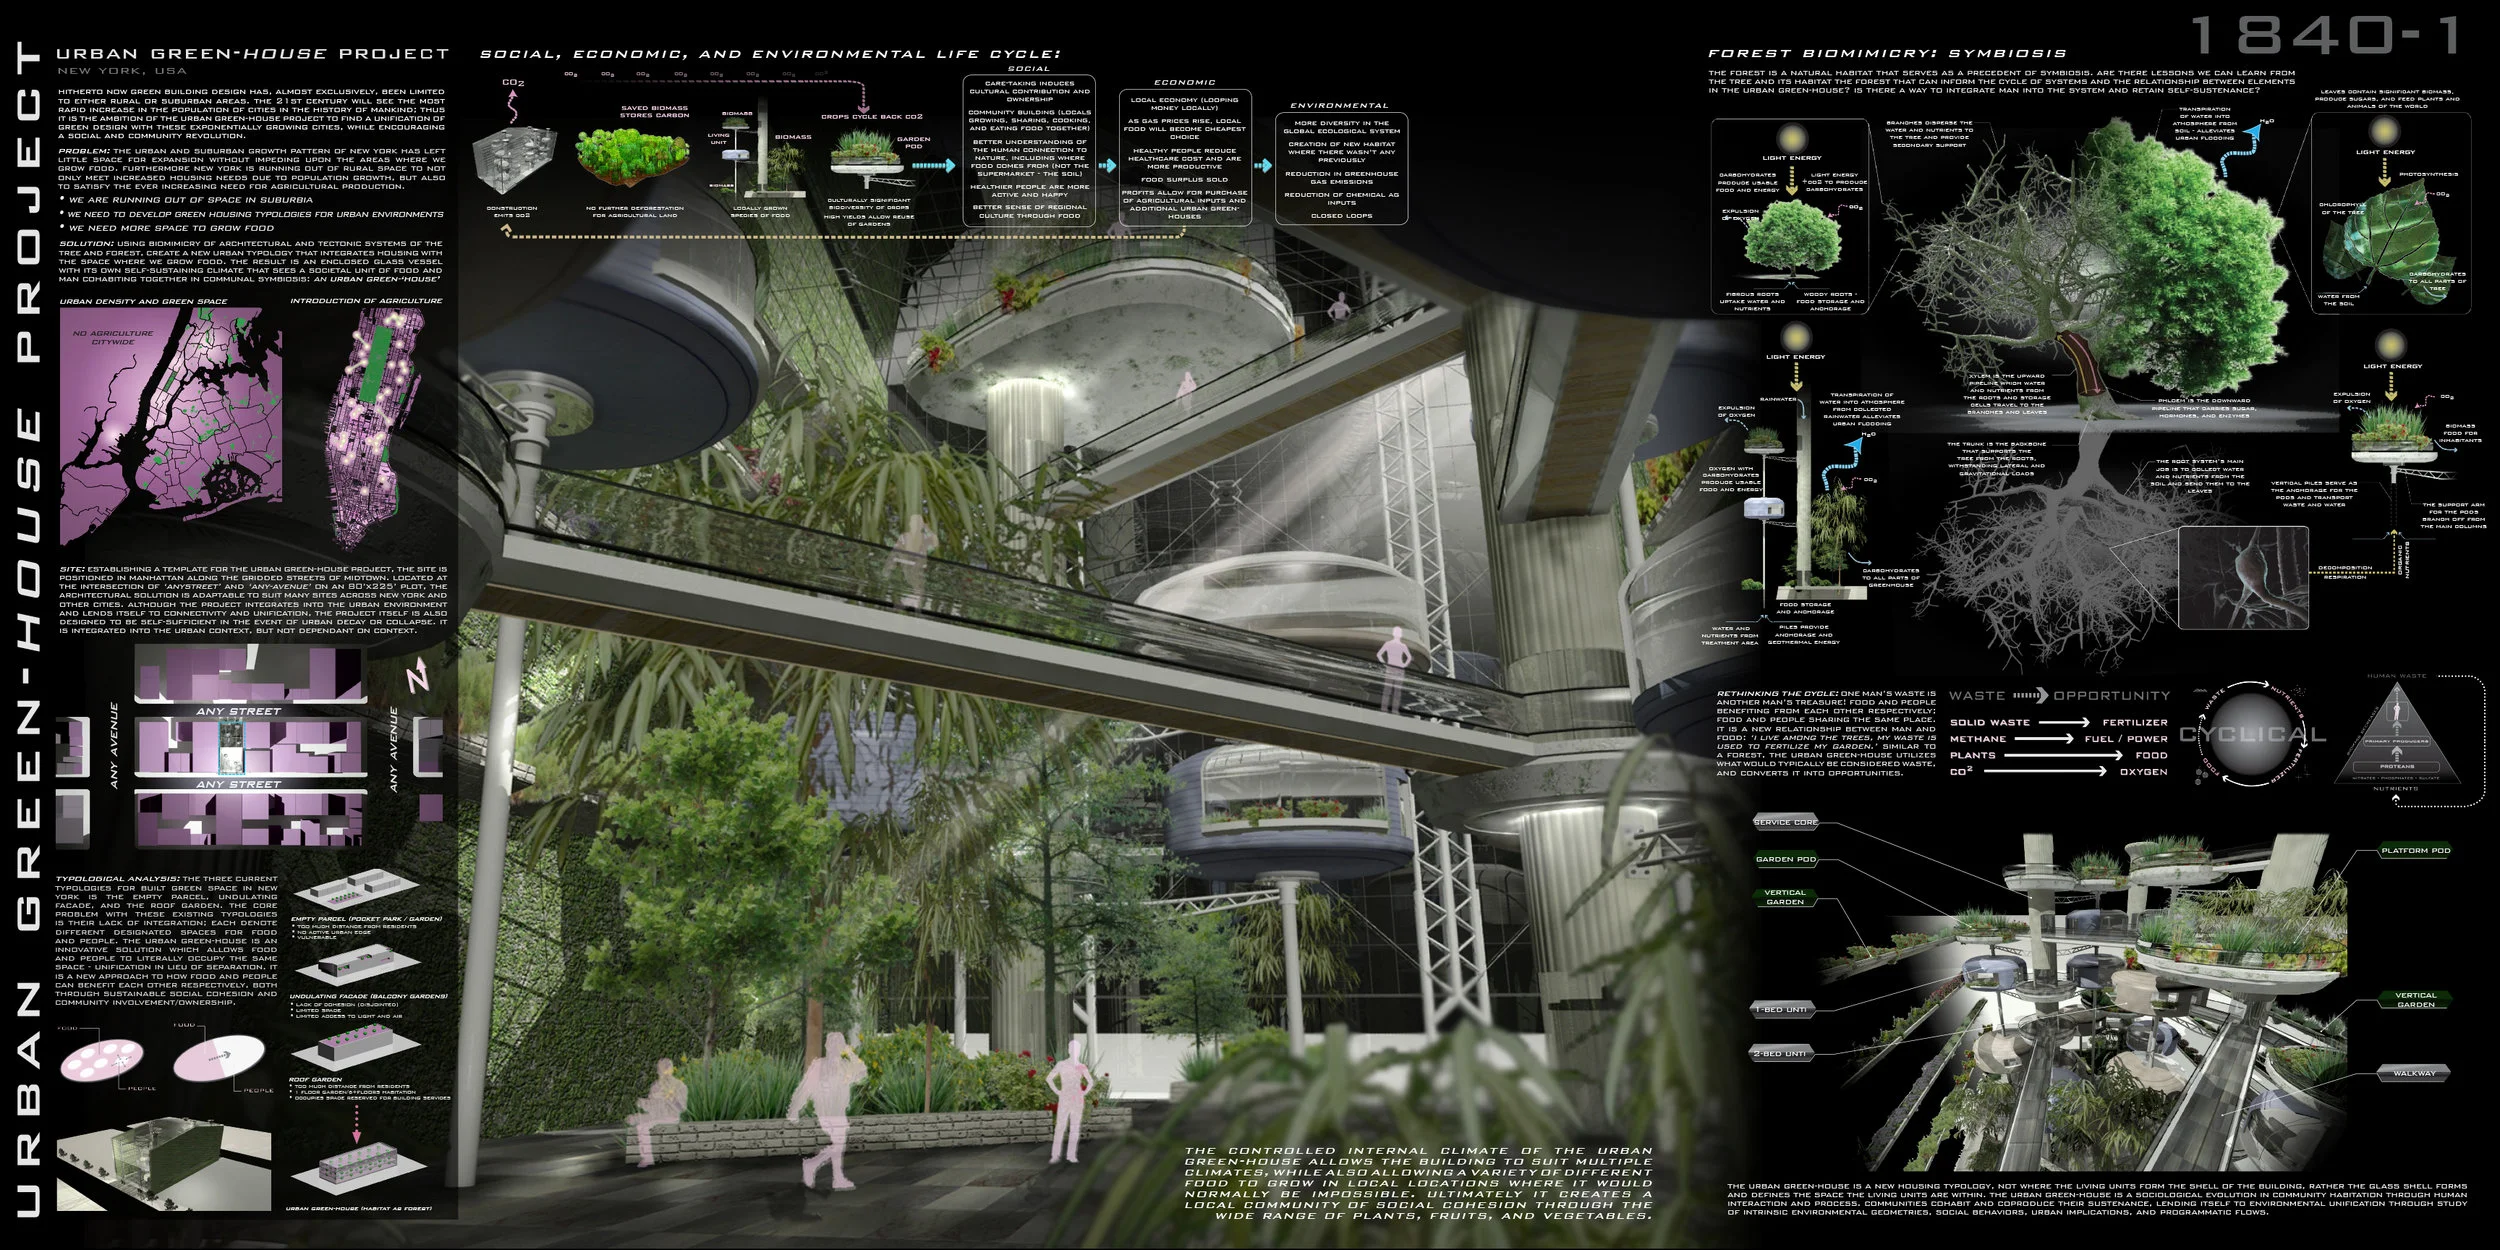Click the 'PLATFORM POD' callout label
Screen dimensions: 2500x1250
[x=2415, y=851]
